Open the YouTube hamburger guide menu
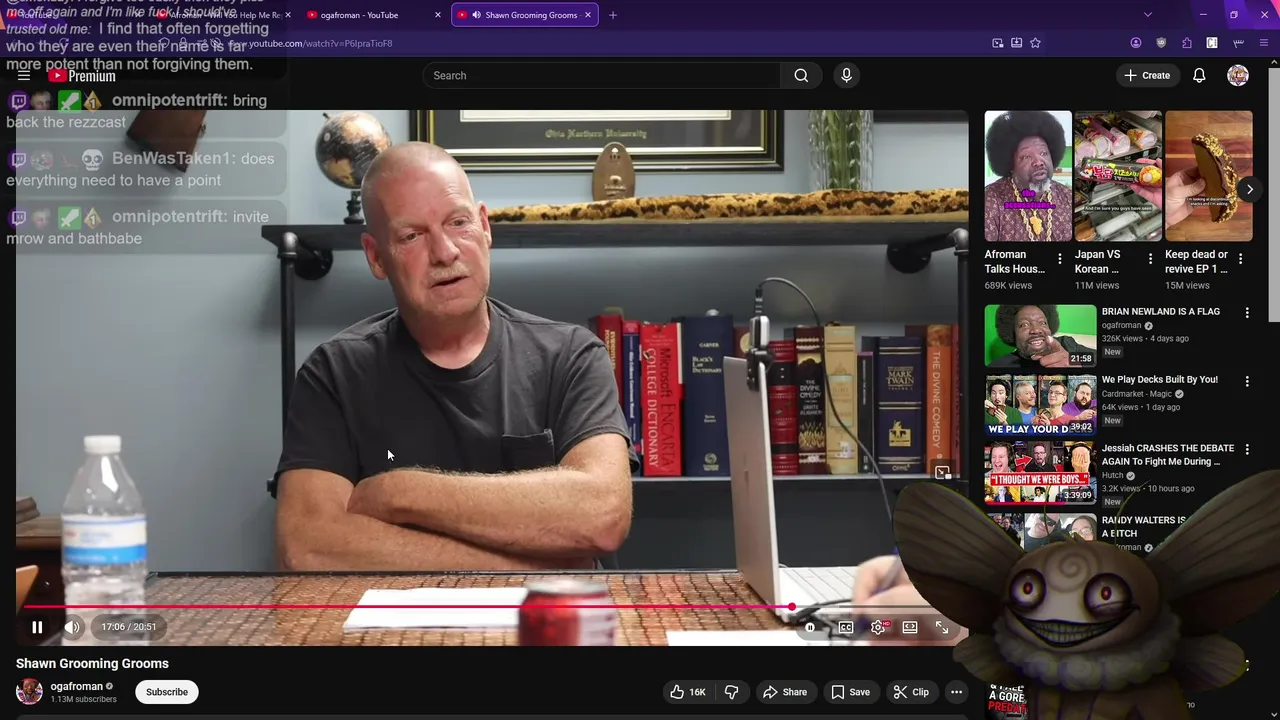 [x=24, y=75]
